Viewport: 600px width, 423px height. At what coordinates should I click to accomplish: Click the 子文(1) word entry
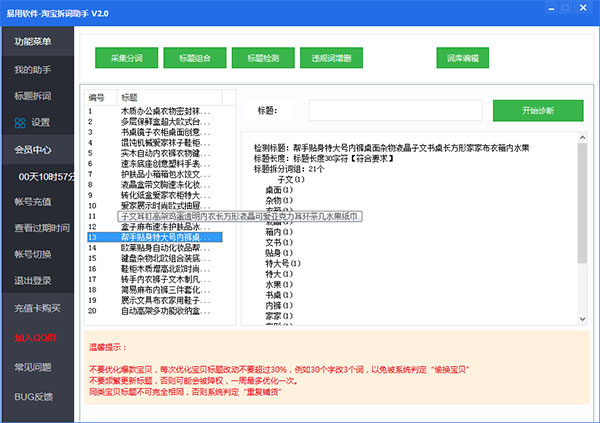(x=291, y=180)
